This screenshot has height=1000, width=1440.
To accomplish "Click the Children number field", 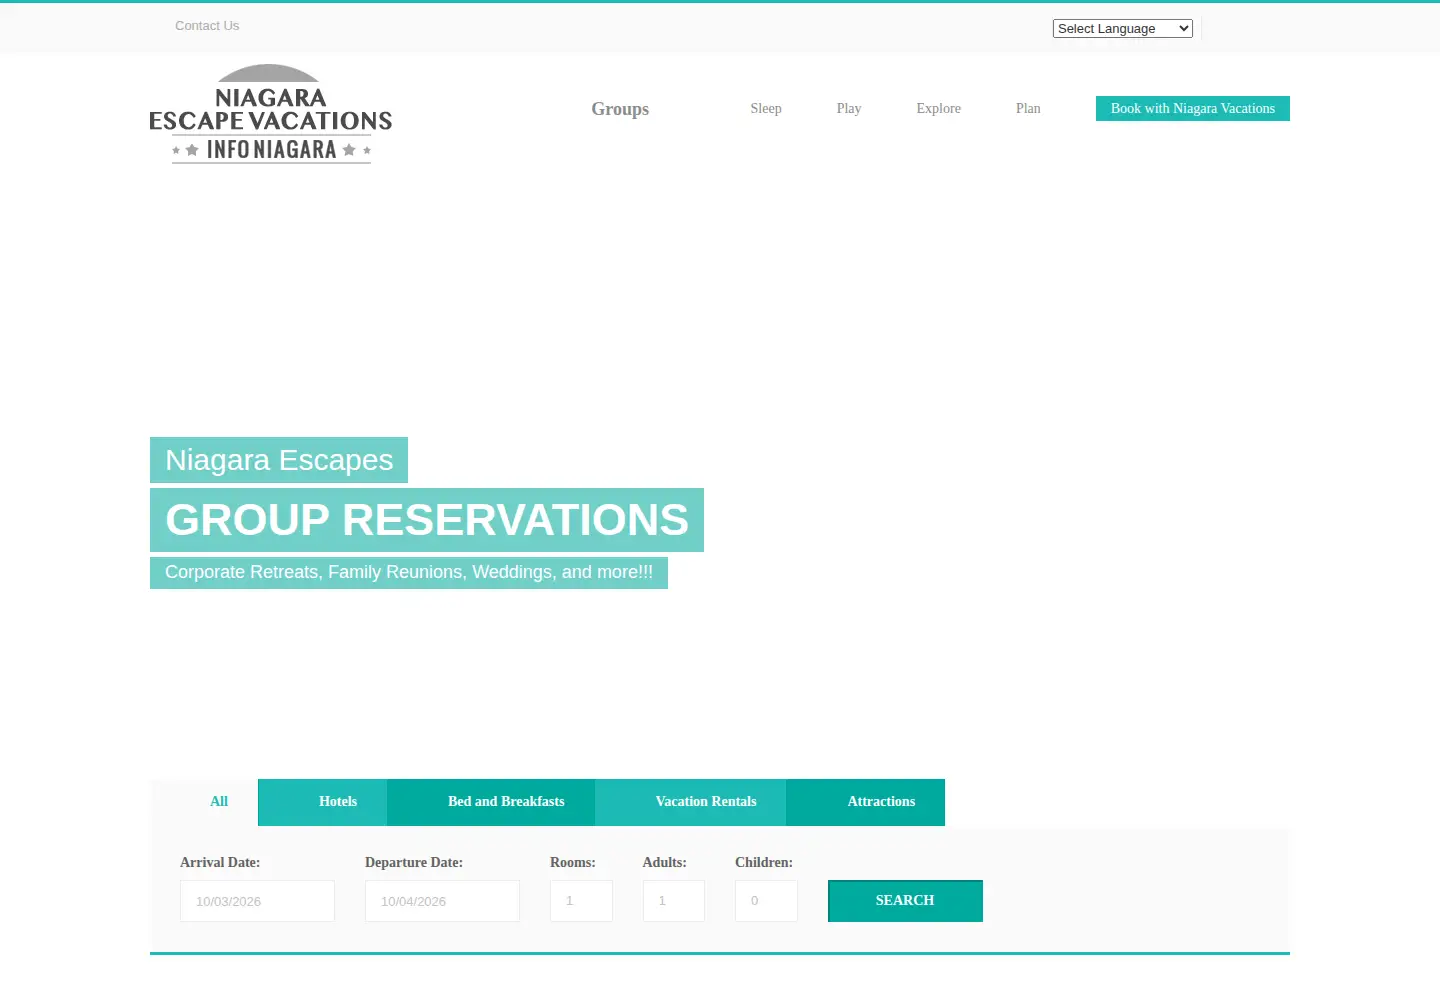I will (766, 901).
